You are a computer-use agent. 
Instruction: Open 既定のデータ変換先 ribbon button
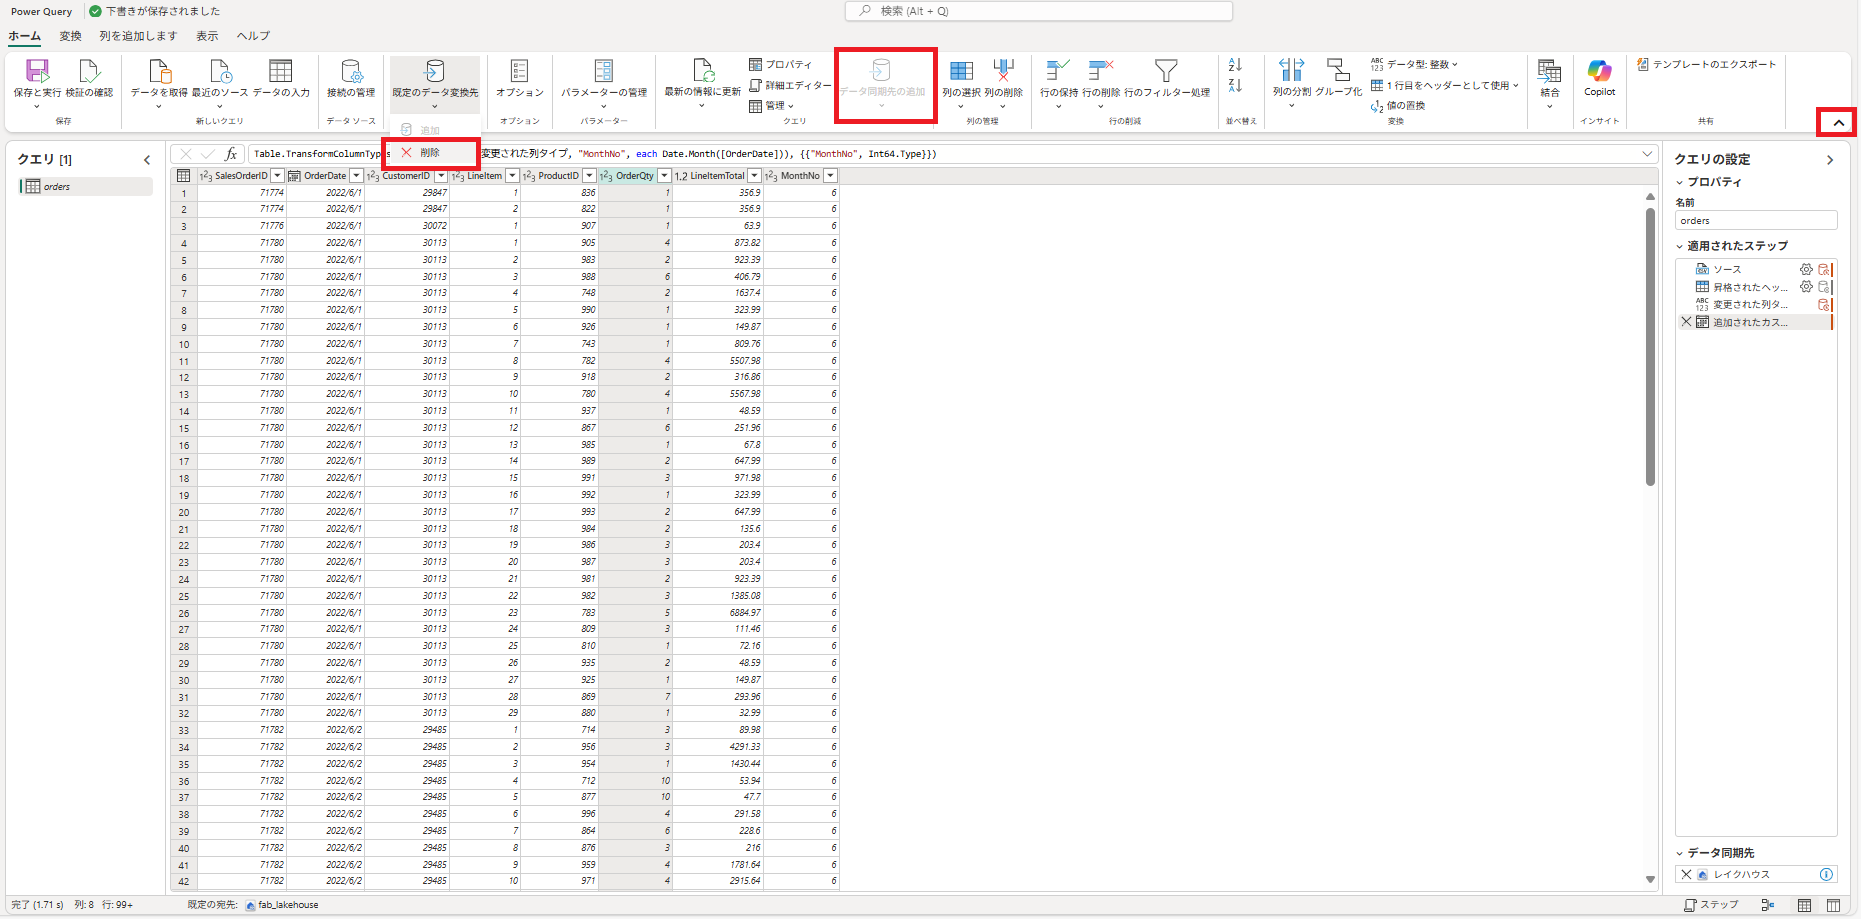[435, 84]
